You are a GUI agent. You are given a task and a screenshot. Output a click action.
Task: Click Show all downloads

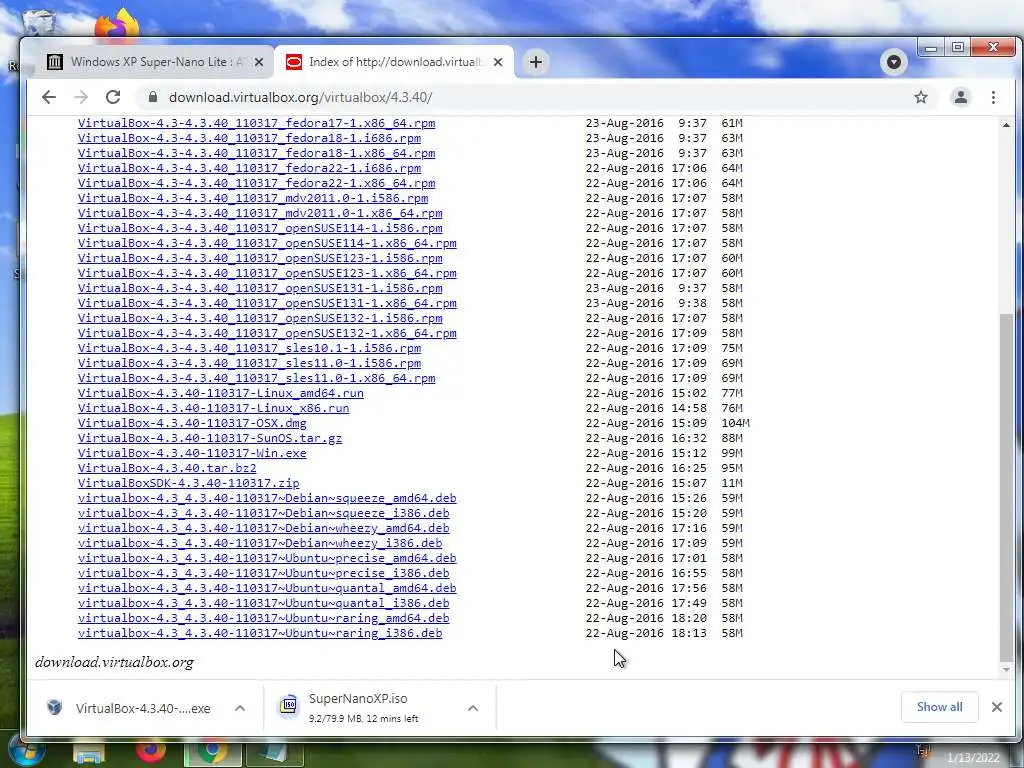(939, 707)
